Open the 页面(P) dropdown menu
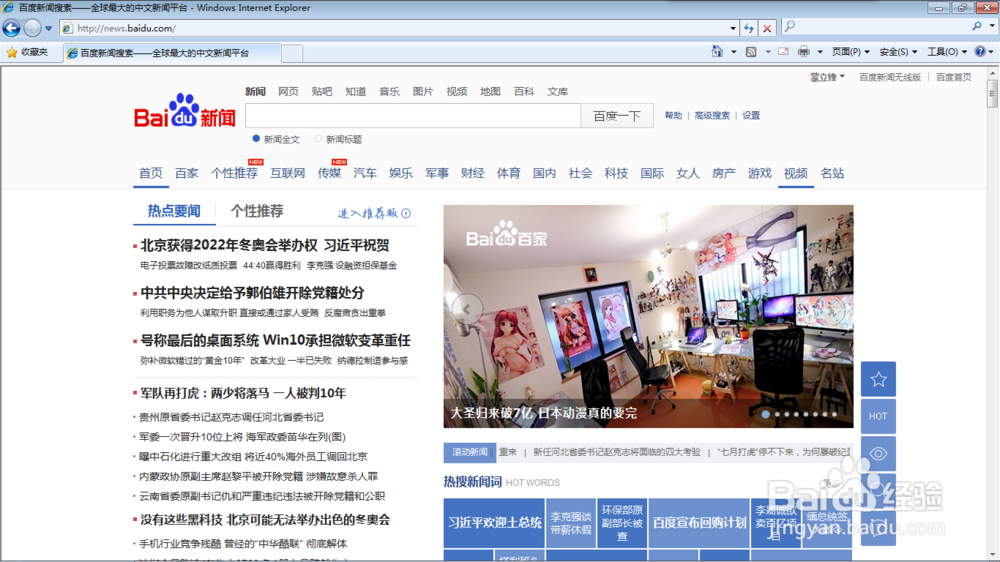This screenshot has height=562, width=1000. point(851,52)
